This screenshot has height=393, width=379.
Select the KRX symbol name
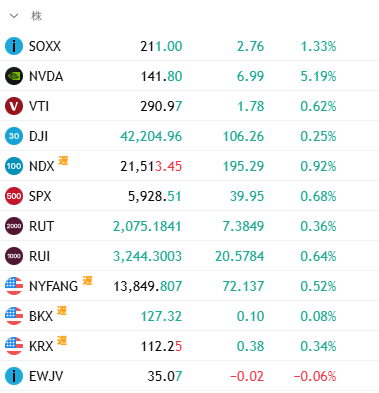41,346
